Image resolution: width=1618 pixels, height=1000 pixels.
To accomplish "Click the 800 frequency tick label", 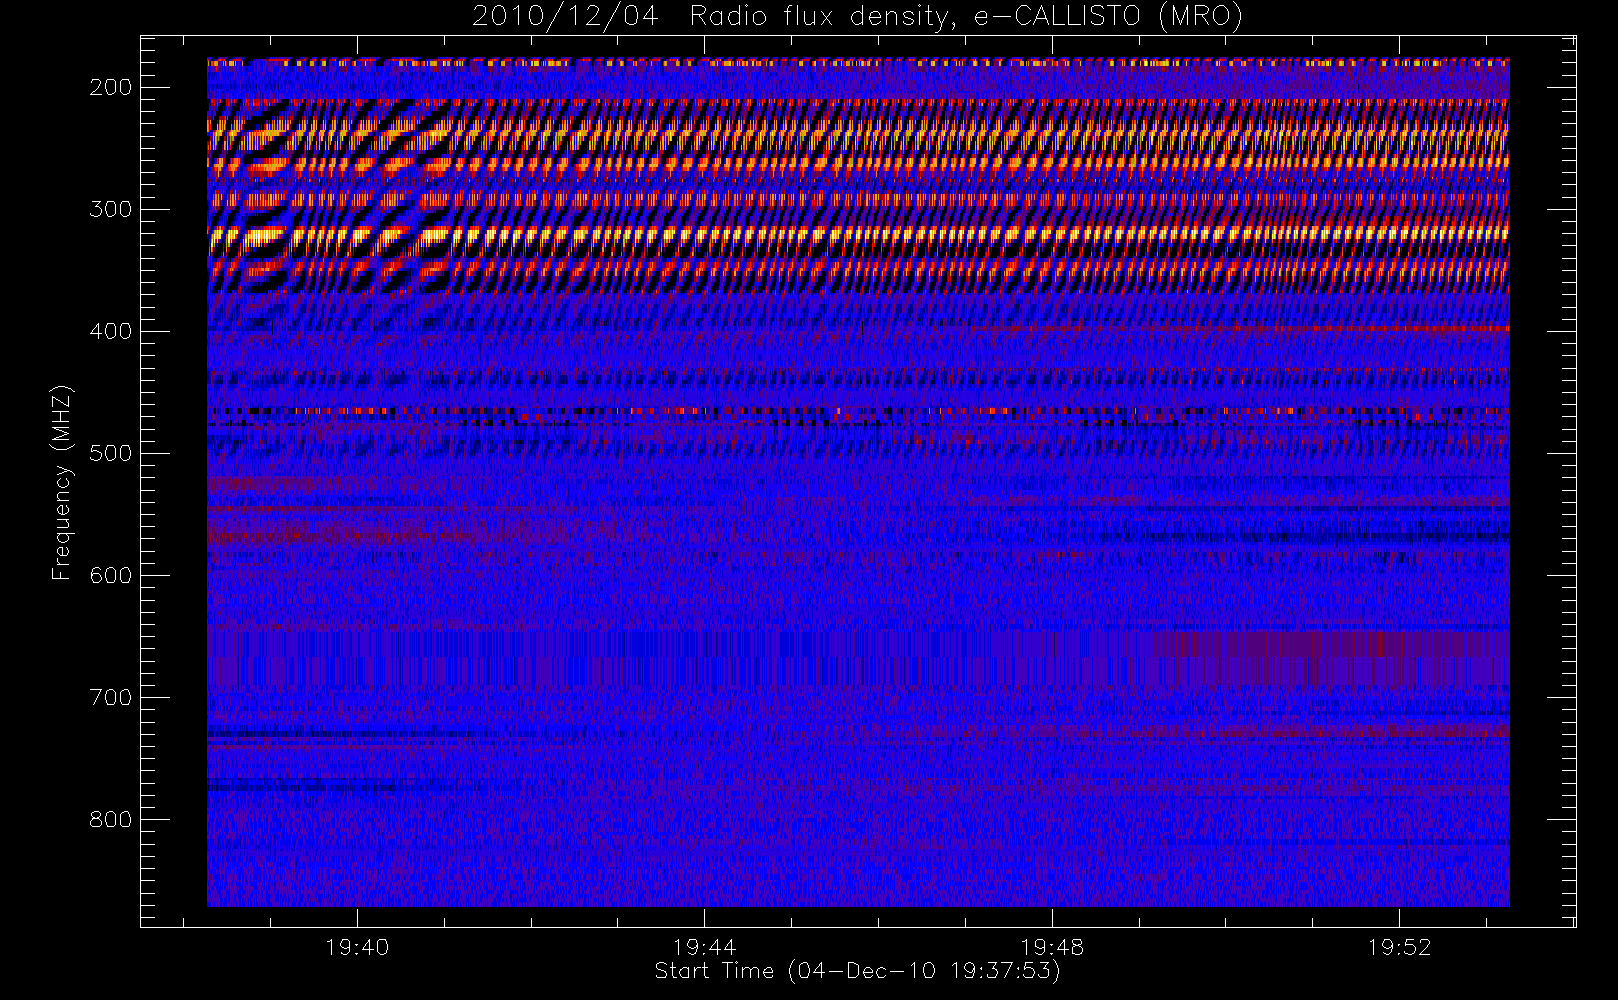I will [x=111, y=819].
